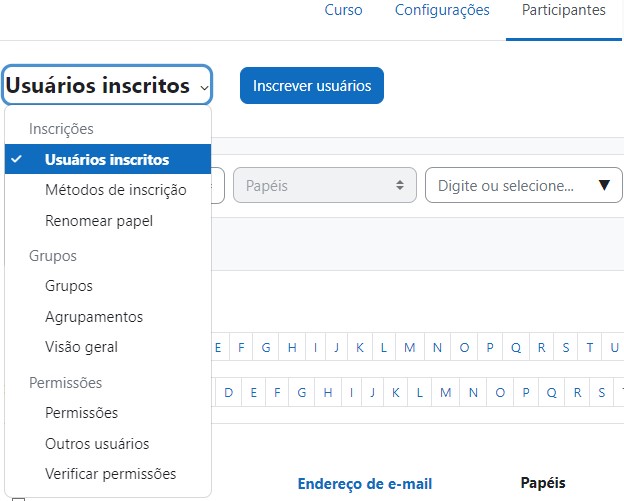Choose Outros usuários in the menu
The height and width of the screenshot is (501, 624).
pos(97,444)
